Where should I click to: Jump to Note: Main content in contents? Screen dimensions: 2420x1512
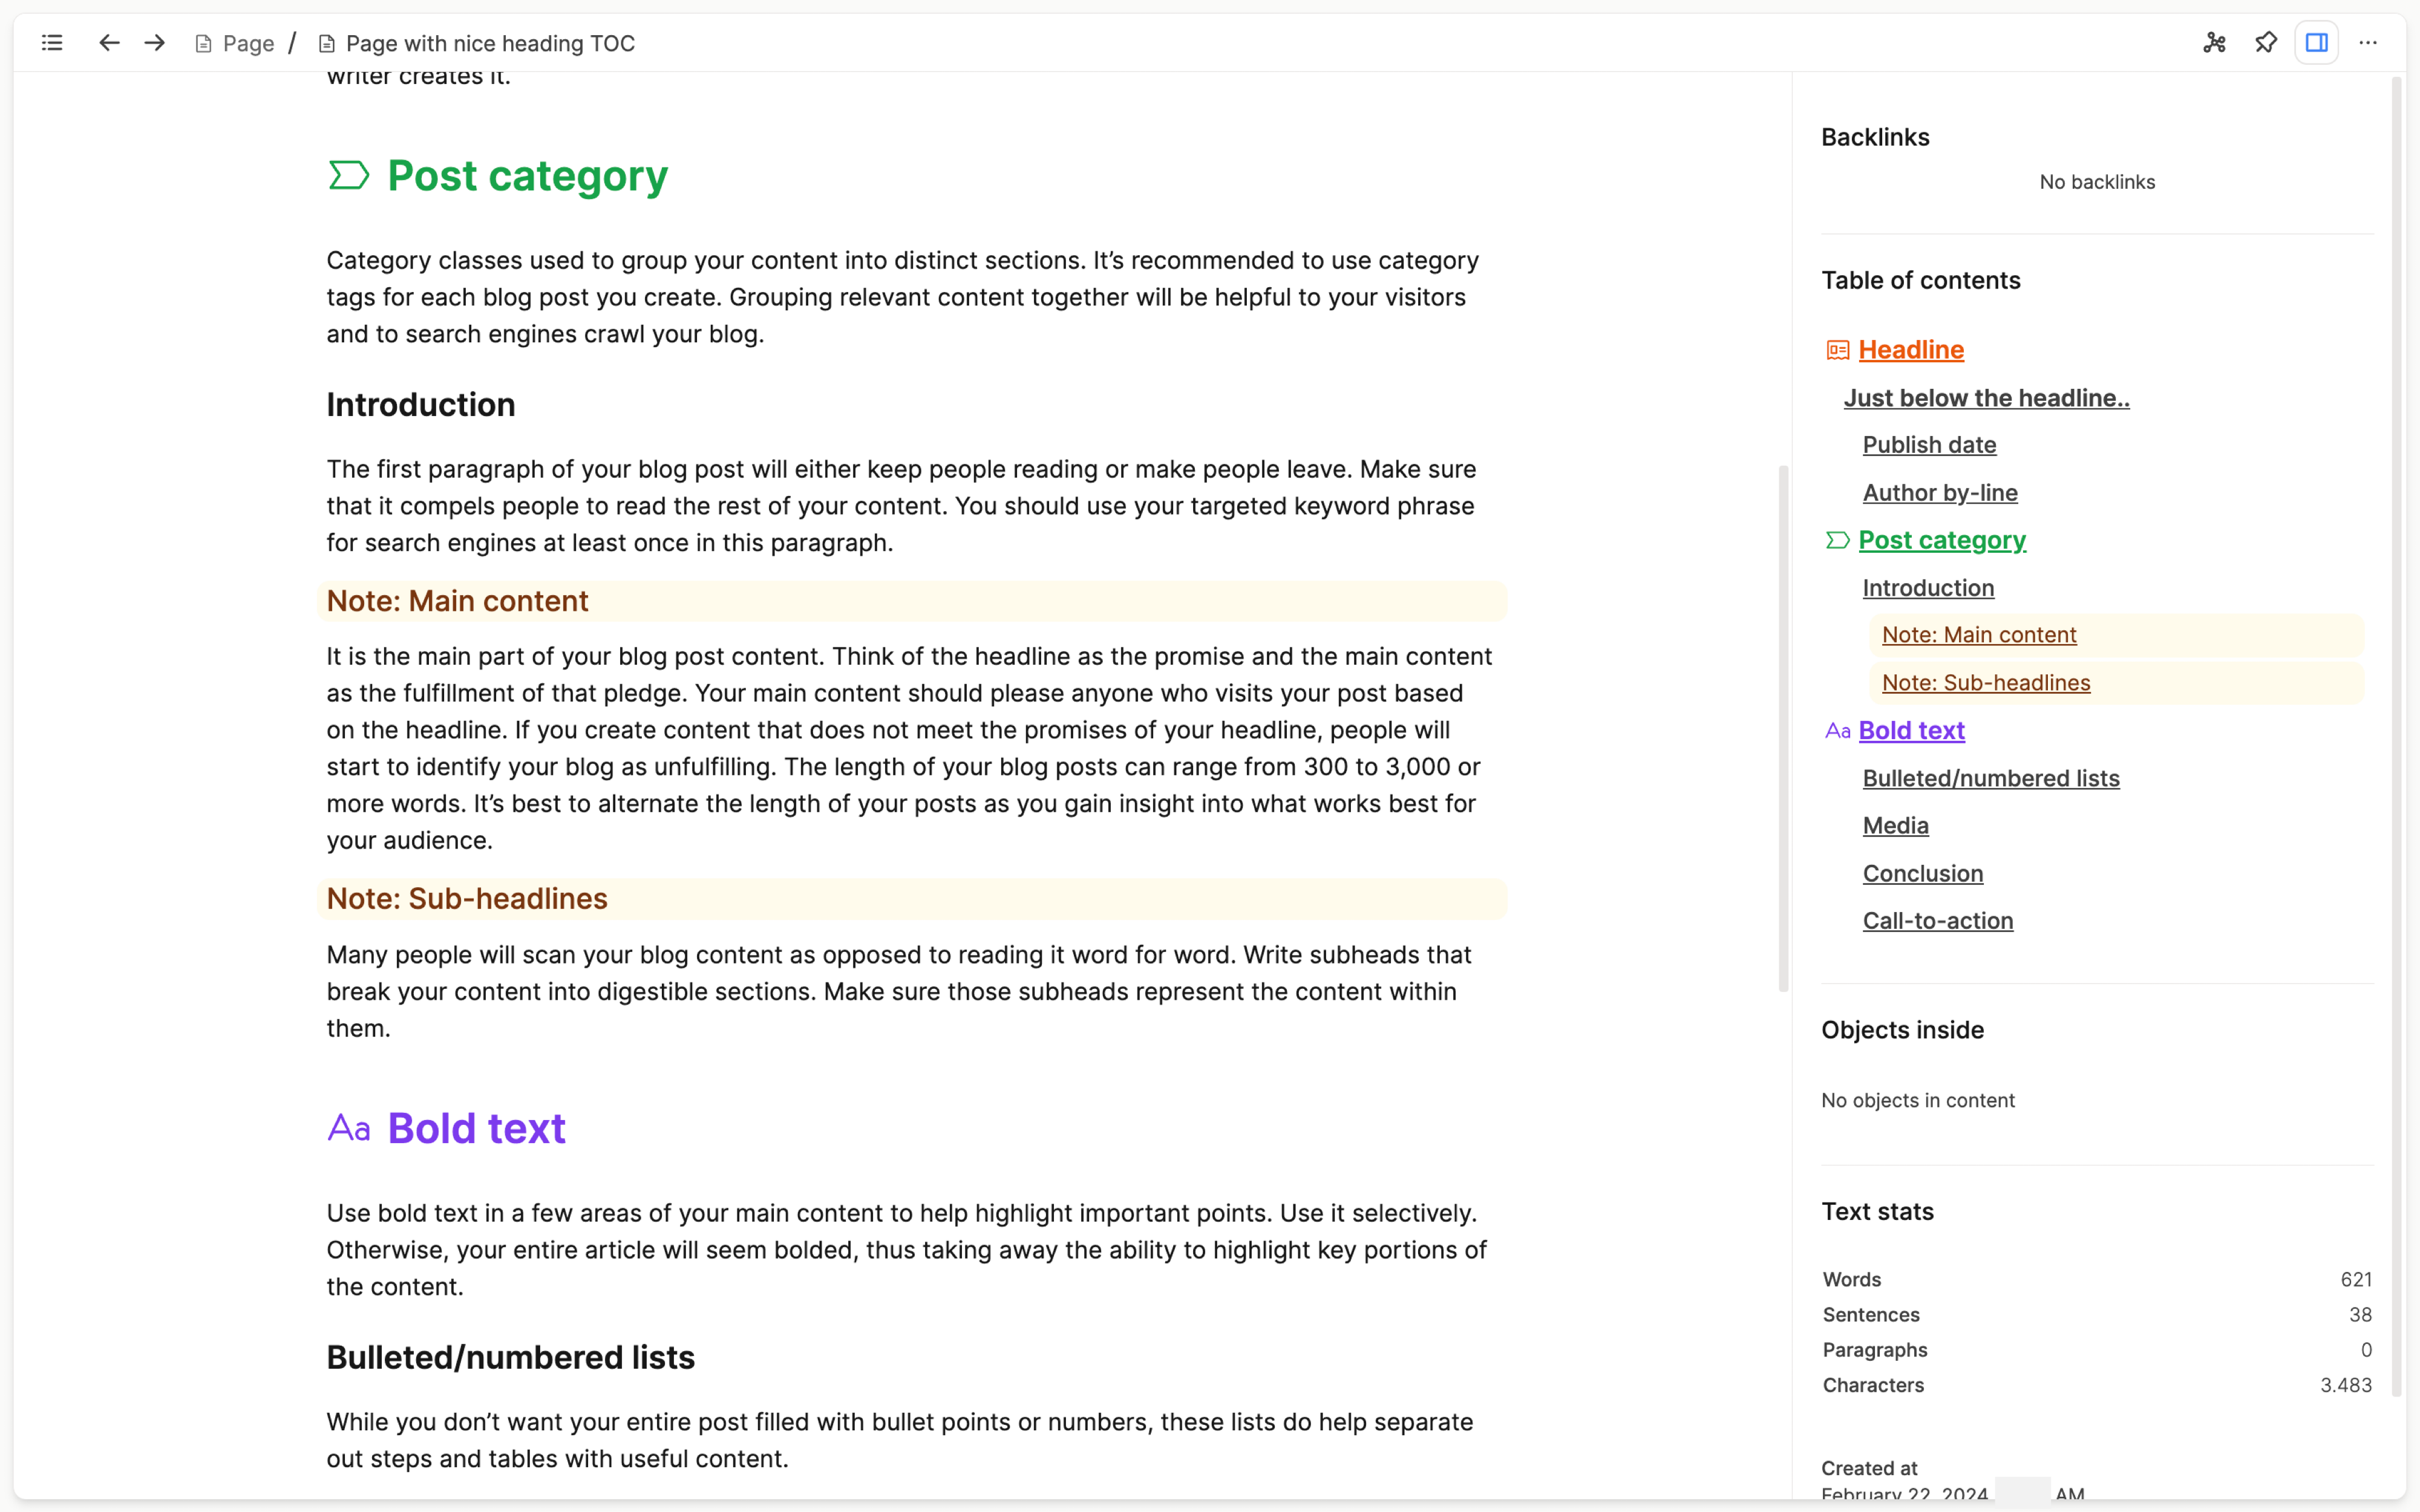(x=1979, y=635)
